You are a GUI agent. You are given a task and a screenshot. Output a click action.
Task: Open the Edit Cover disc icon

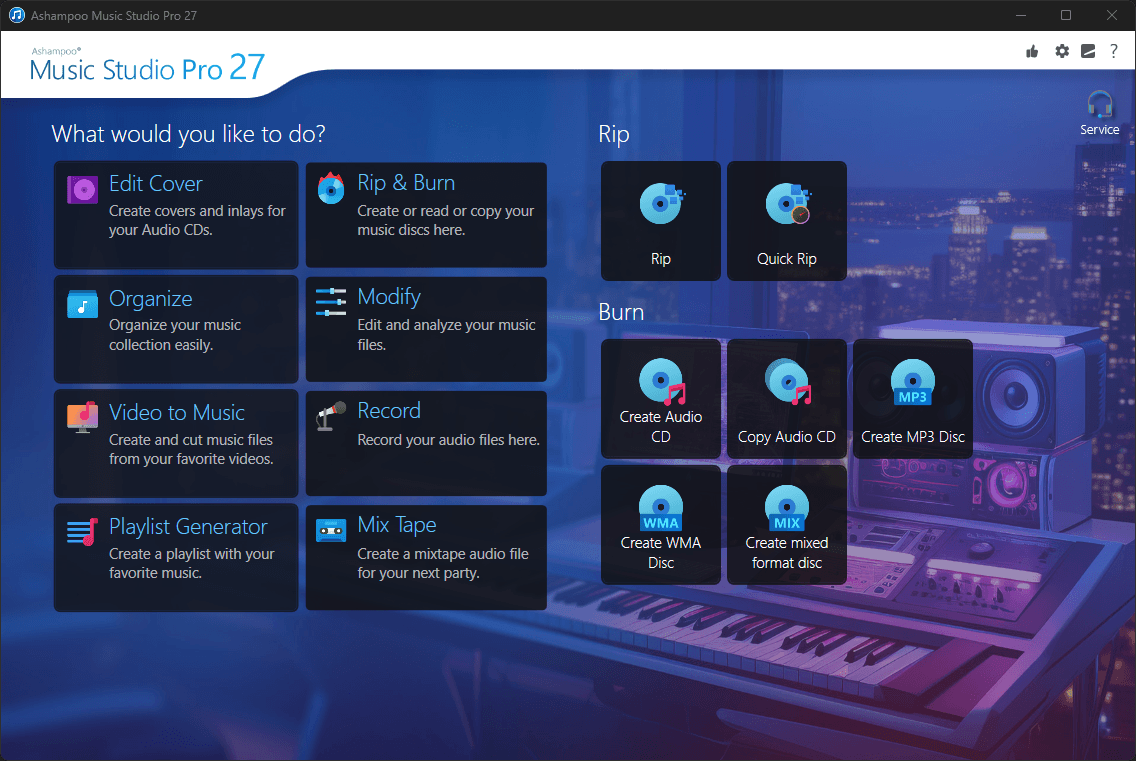83,191
